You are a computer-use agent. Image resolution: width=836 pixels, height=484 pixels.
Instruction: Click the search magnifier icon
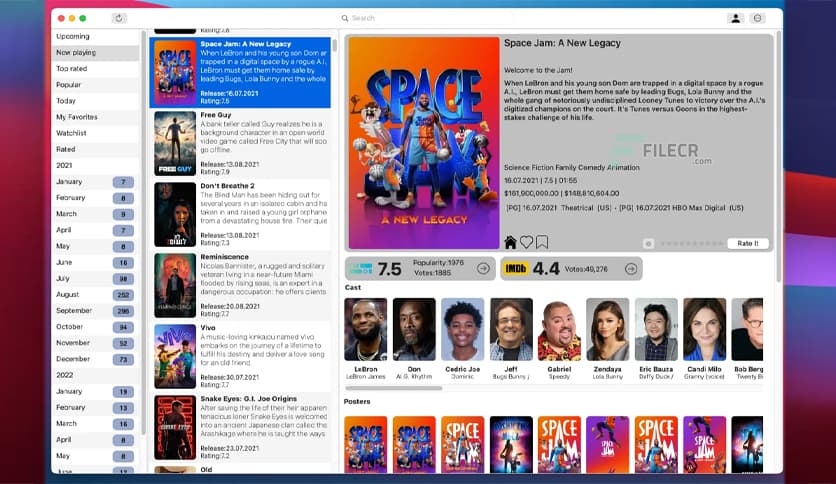tap(345, 18)
